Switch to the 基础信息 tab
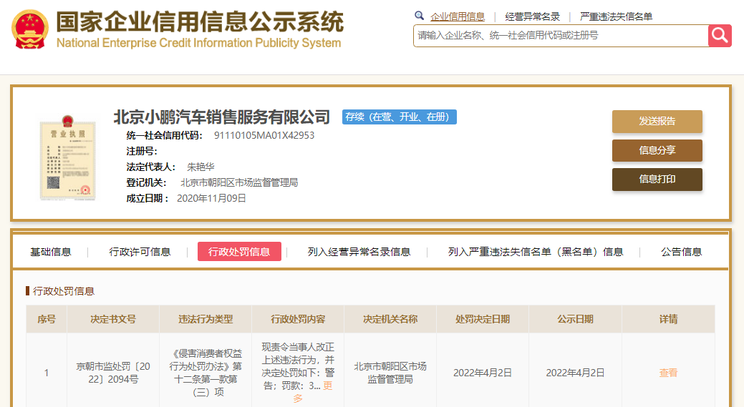744x407 pixels. (x=51, y=252)
